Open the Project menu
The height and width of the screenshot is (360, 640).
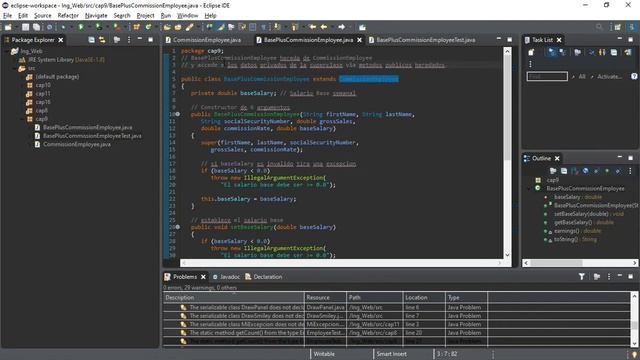[x=145, y=16]
